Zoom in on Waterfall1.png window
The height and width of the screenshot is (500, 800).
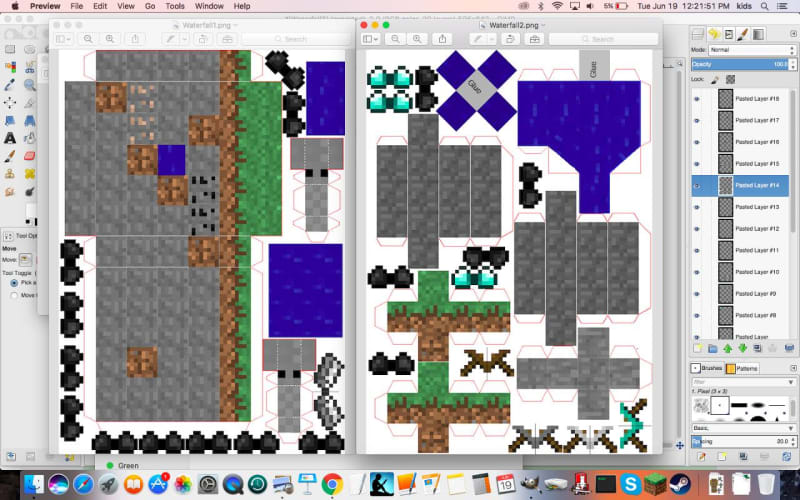pos(110,39)
